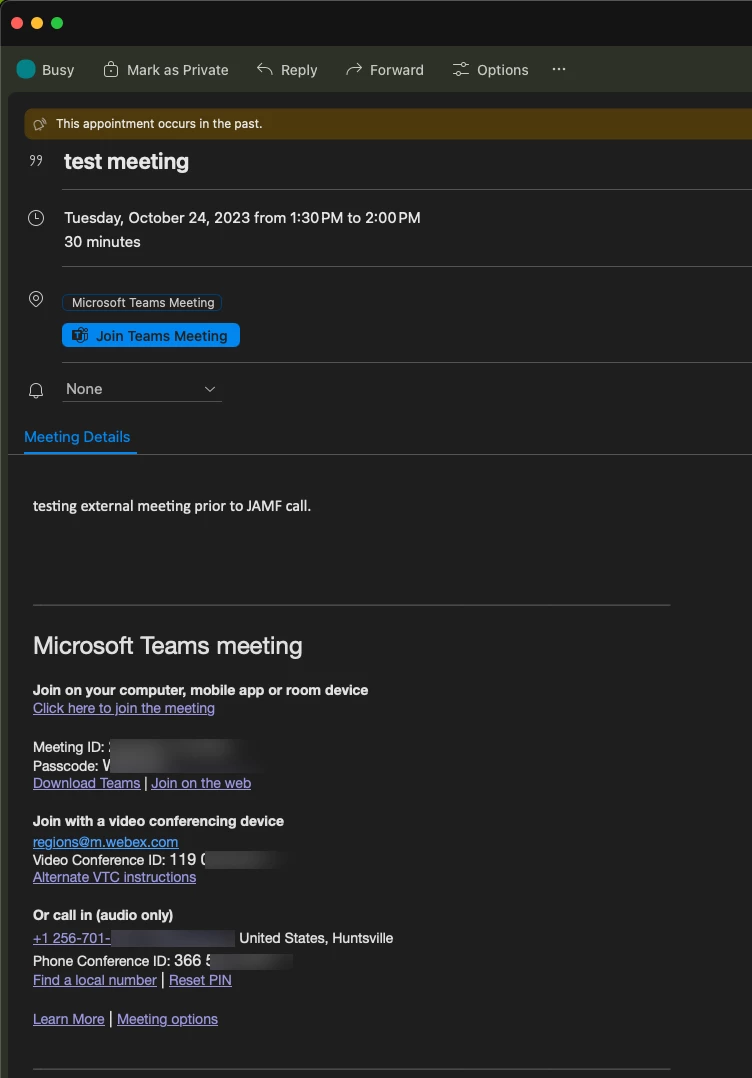
Task: Select Microsoft Teams meeting heading
Action: coord(168,646)
